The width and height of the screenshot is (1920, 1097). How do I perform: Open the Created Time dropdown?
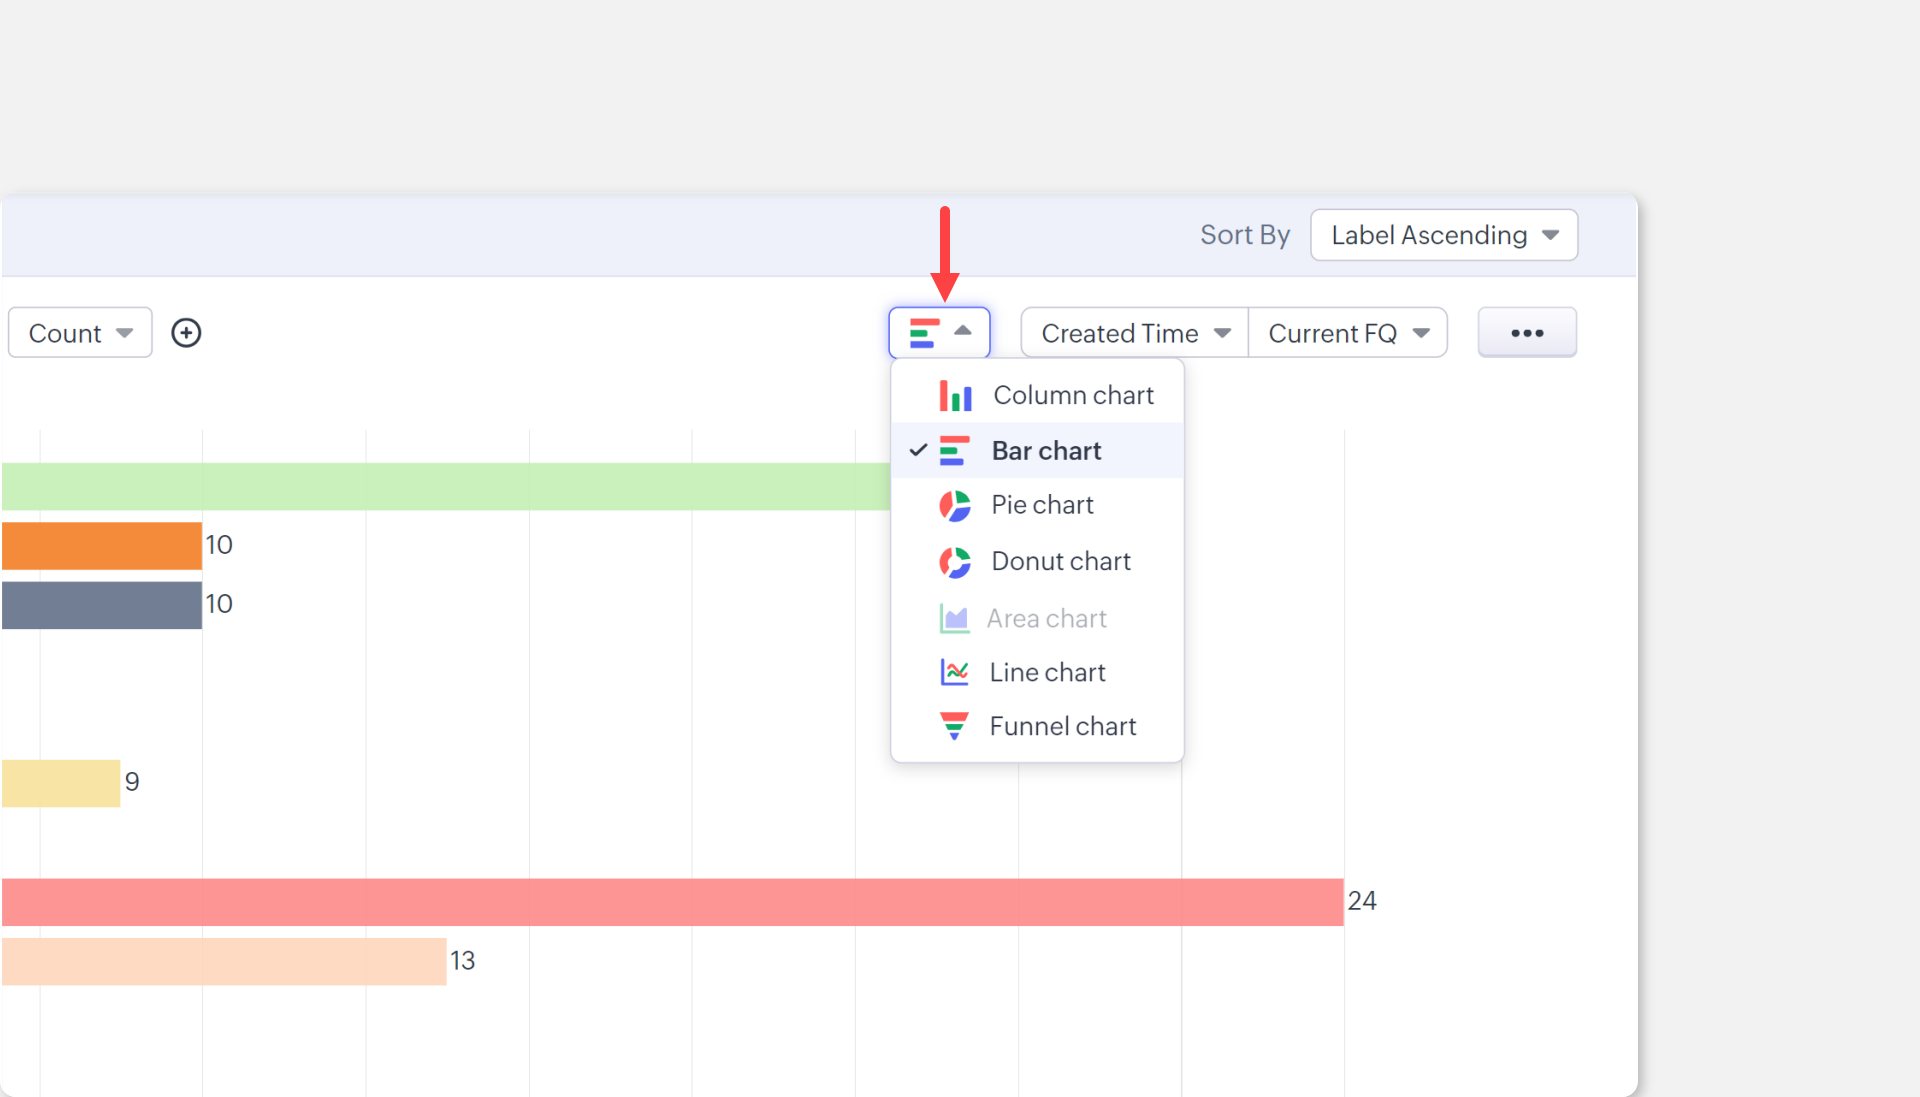click(1134, 333)
